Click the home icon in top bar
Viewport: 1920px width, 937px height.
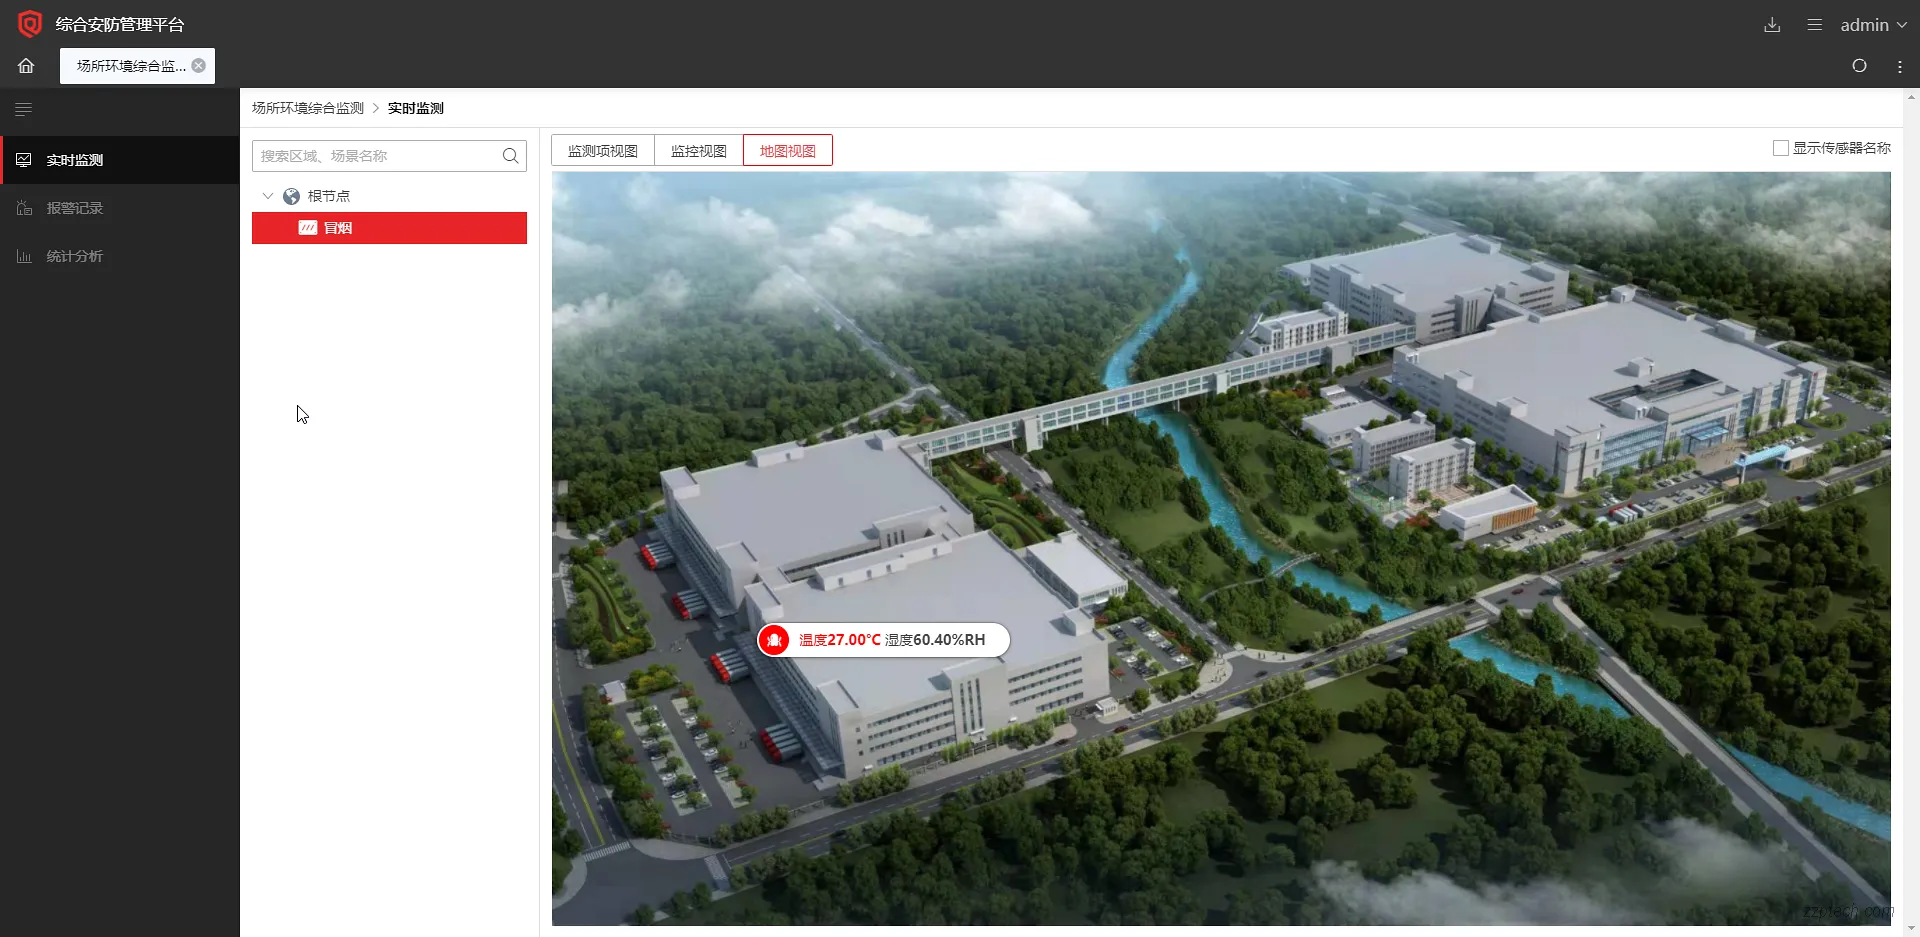(25, 65)
